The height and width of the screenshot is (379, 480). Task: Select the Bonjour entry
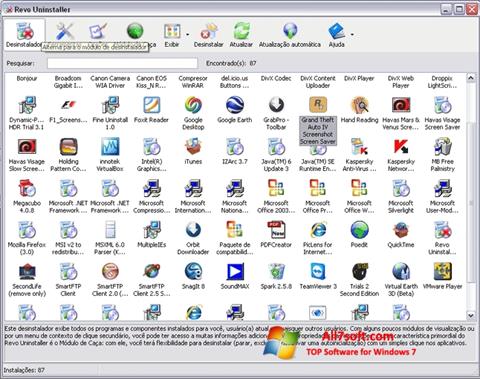[27, 78]
